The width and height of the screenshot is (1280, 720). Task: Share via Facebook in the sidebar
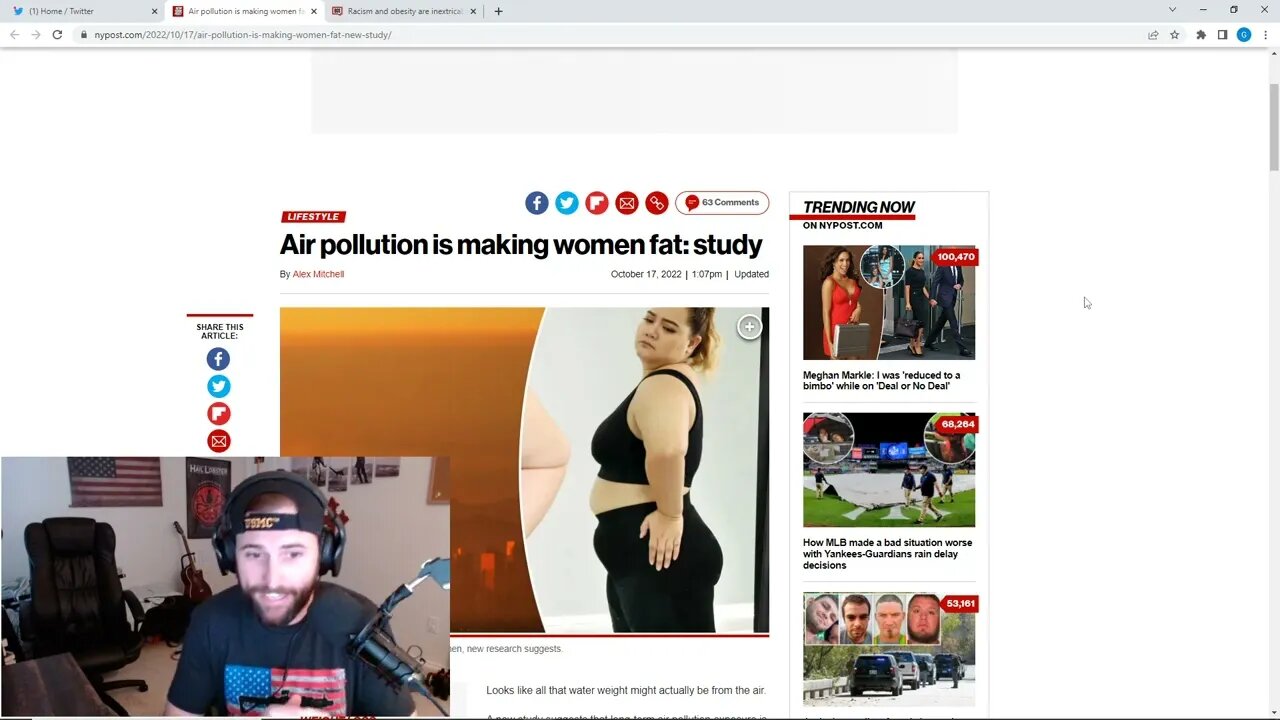[x=218, y=359]
